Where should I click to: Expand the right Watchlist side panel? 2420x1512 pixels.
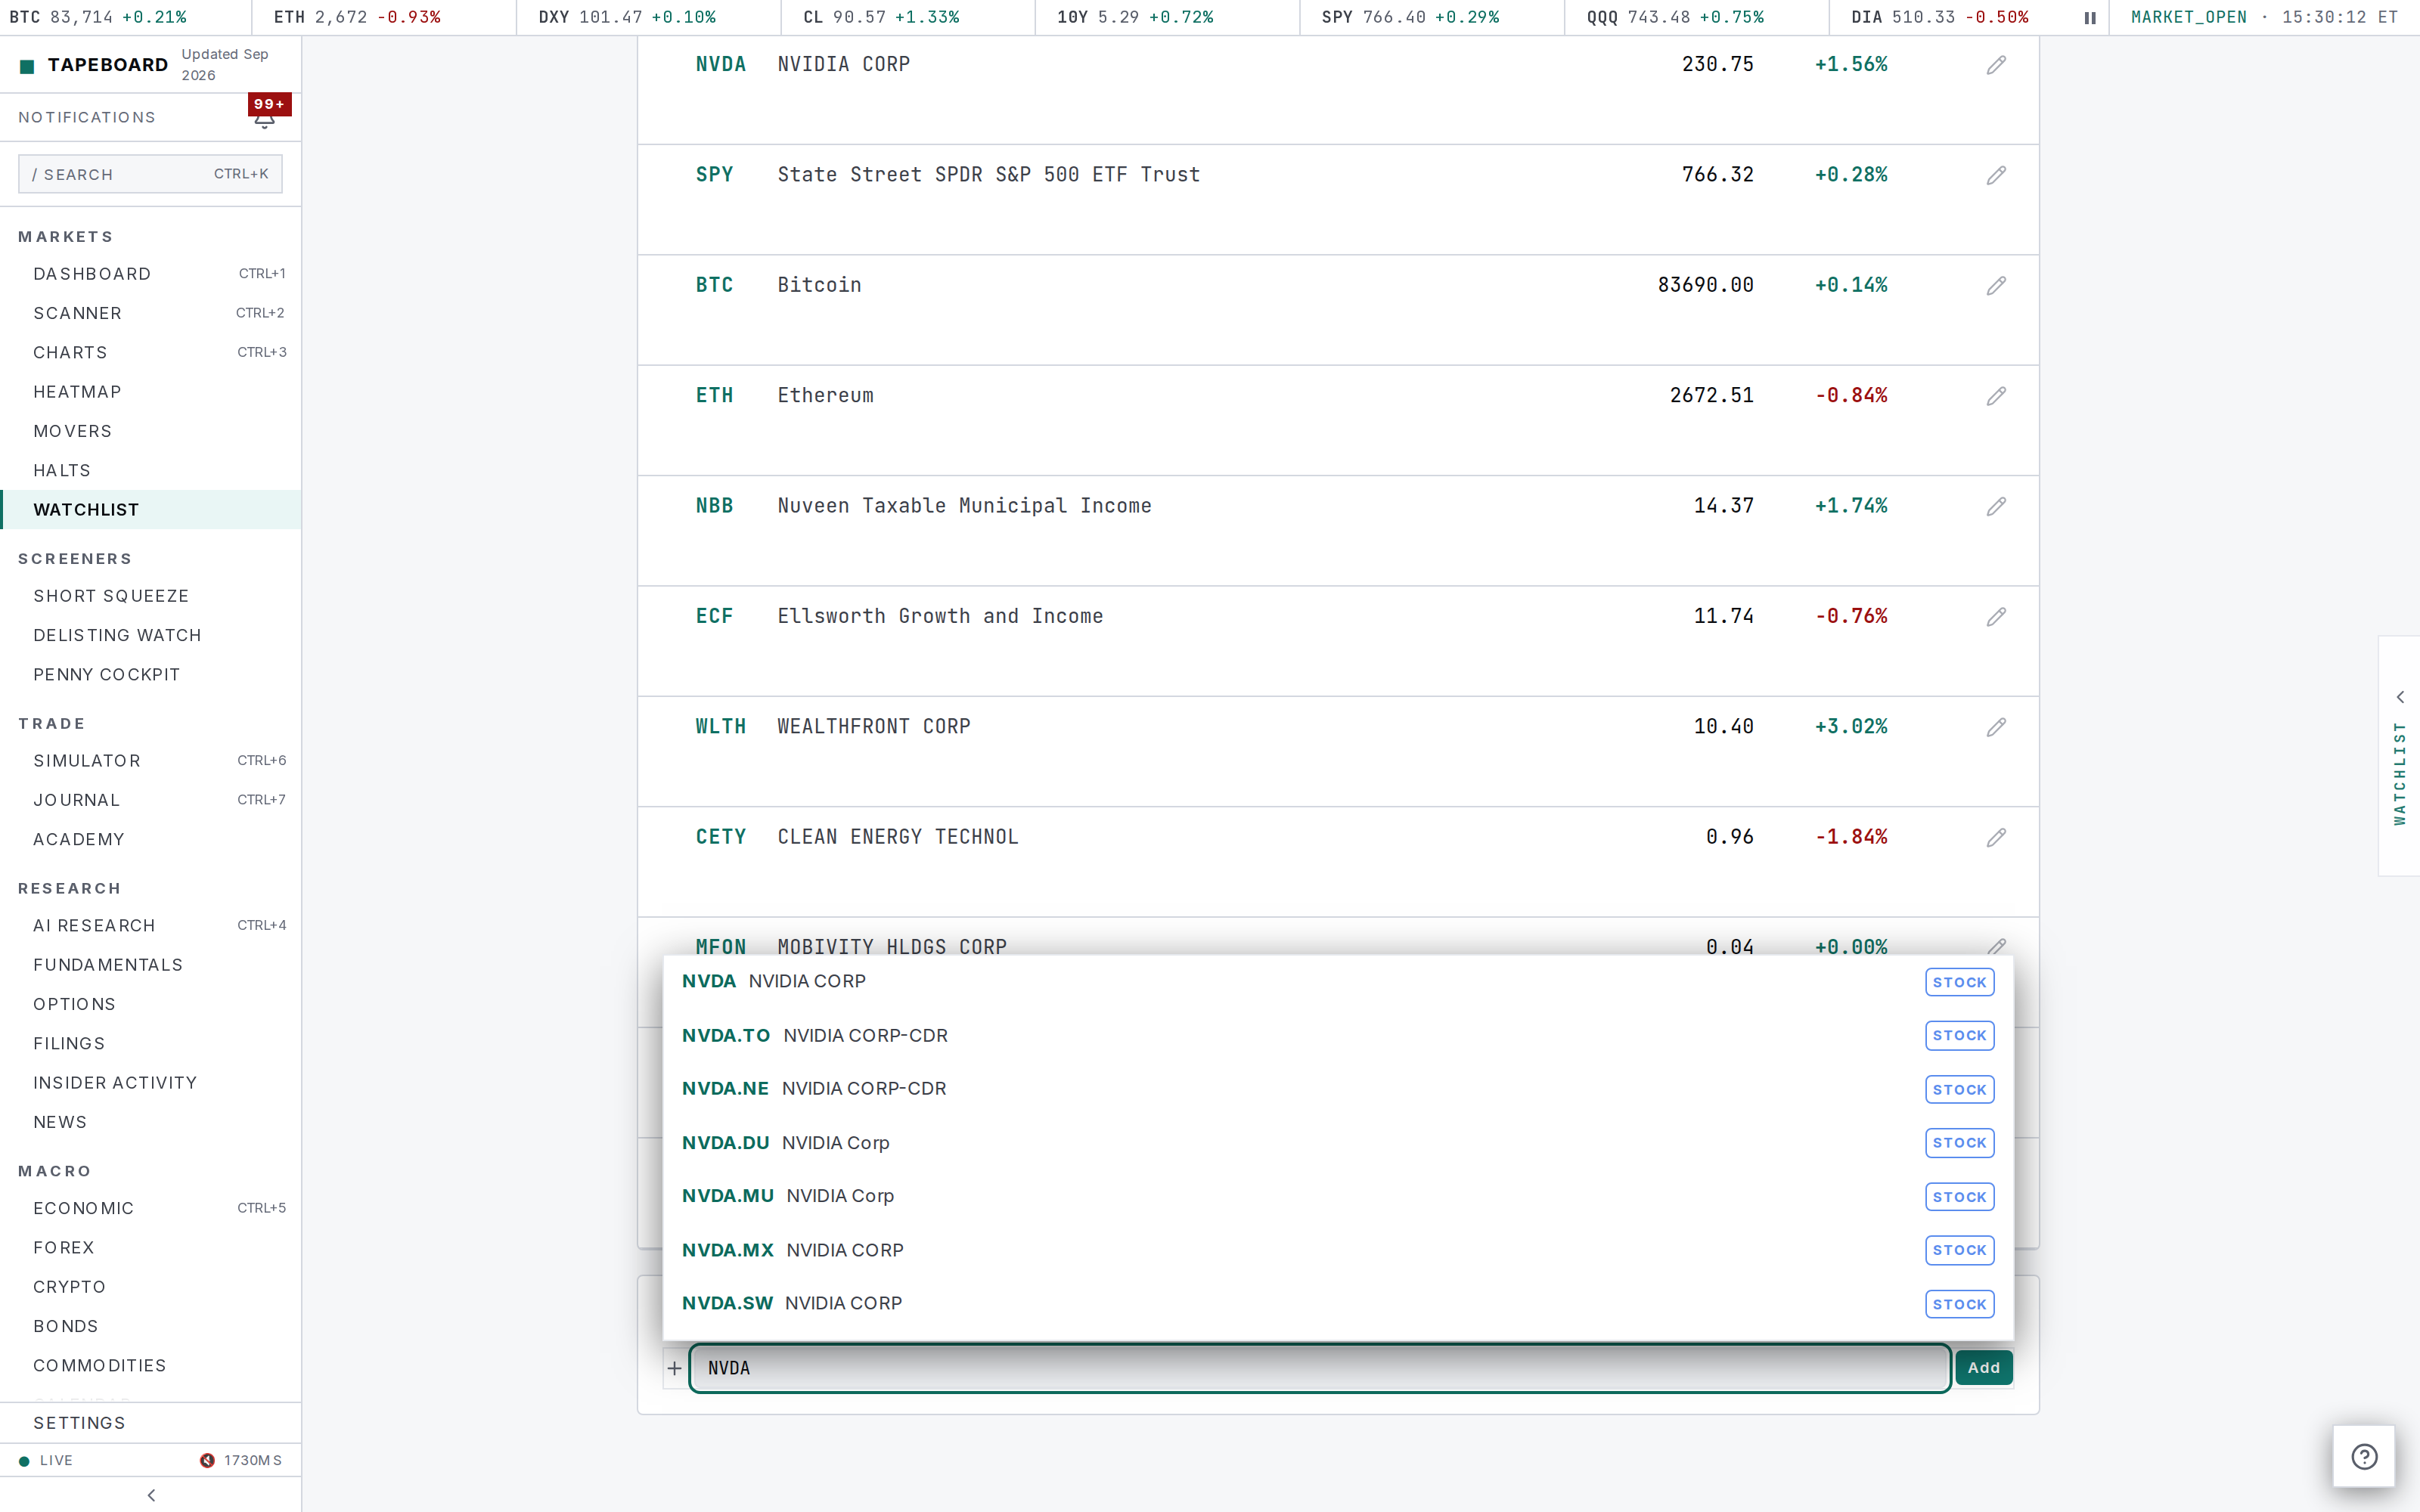point(2400,756)
